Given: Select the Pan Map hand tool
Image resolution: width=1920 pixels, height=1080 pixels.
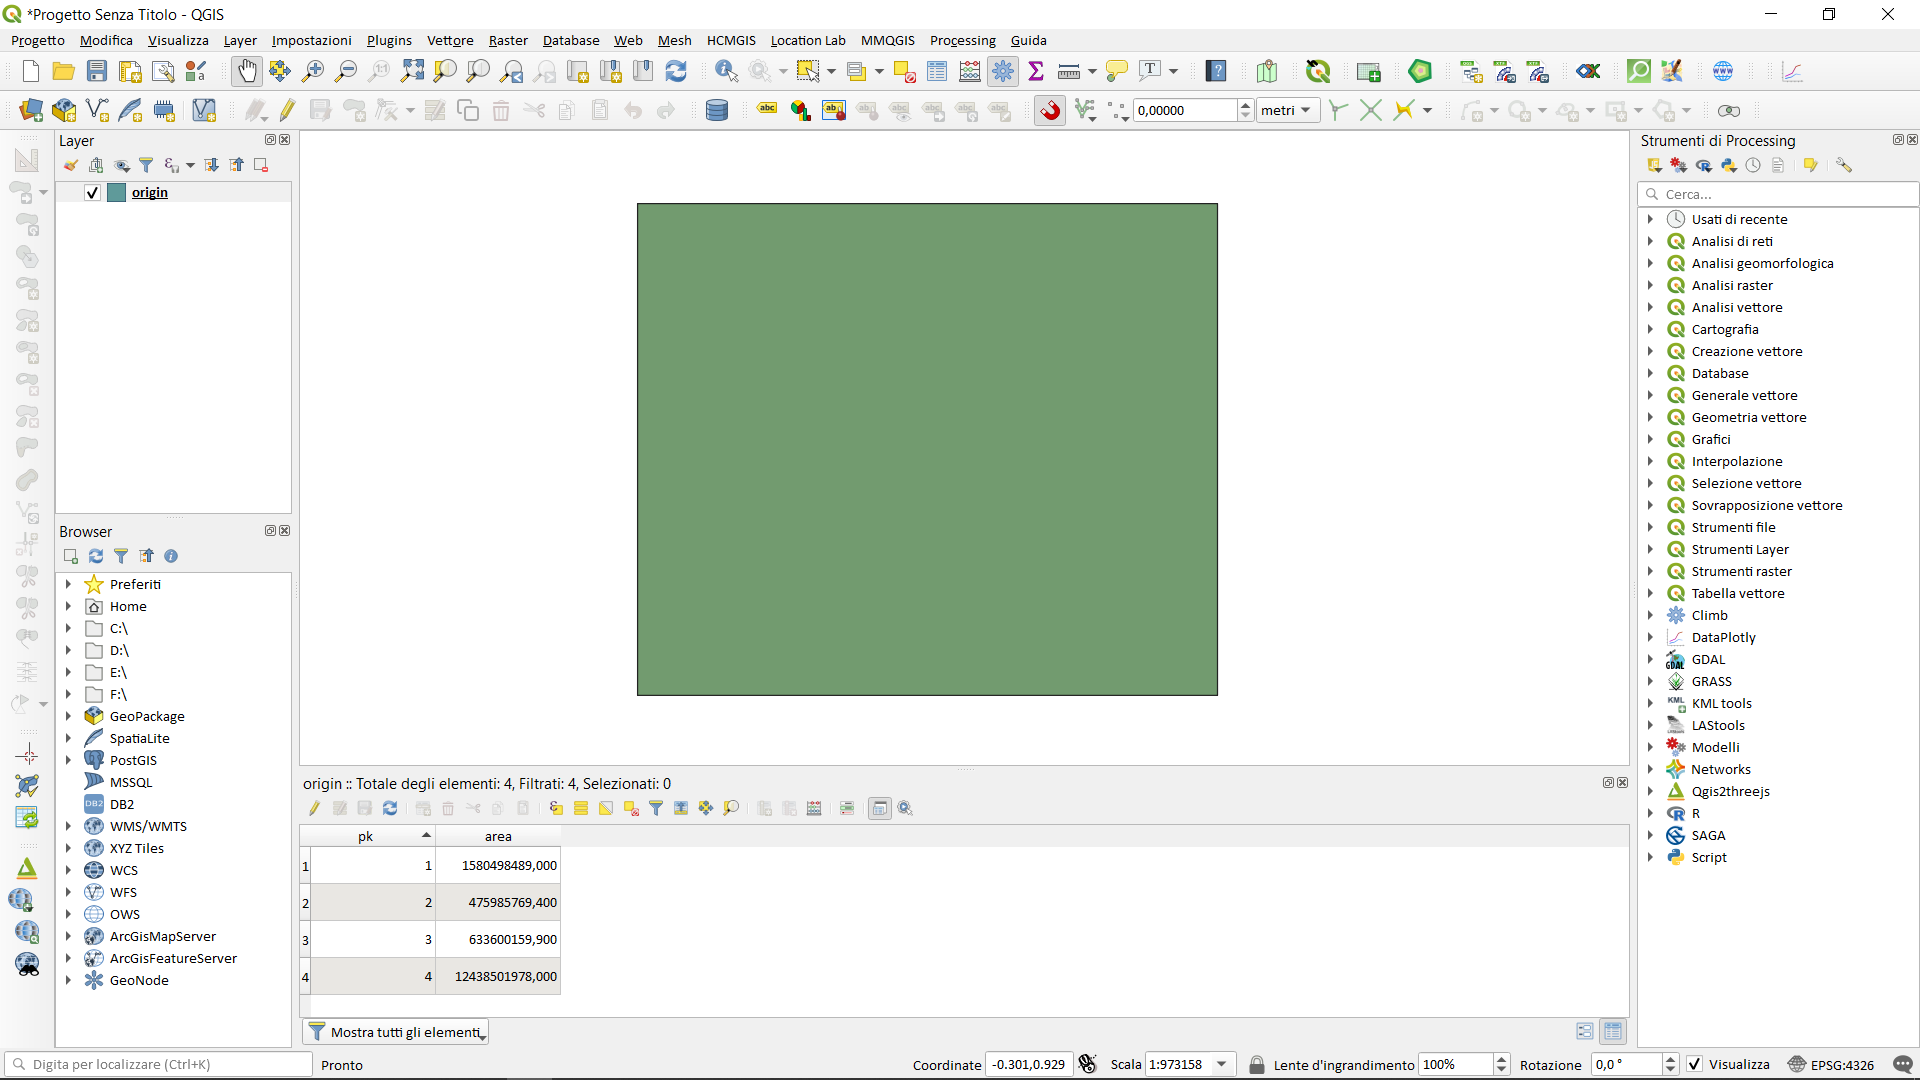Looking at the screenshot, I should click(246, 71).
